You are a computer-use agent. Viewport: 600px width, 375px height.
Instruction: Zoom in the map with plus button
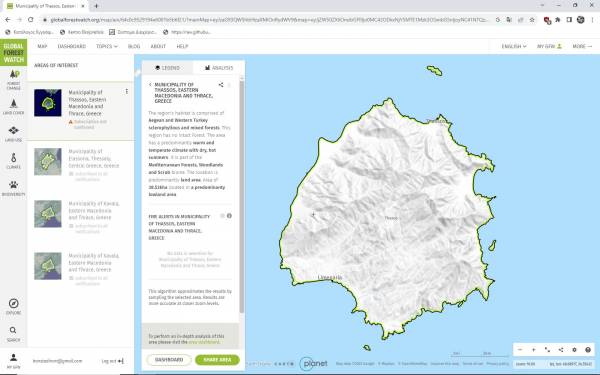[x=533, y=350]
